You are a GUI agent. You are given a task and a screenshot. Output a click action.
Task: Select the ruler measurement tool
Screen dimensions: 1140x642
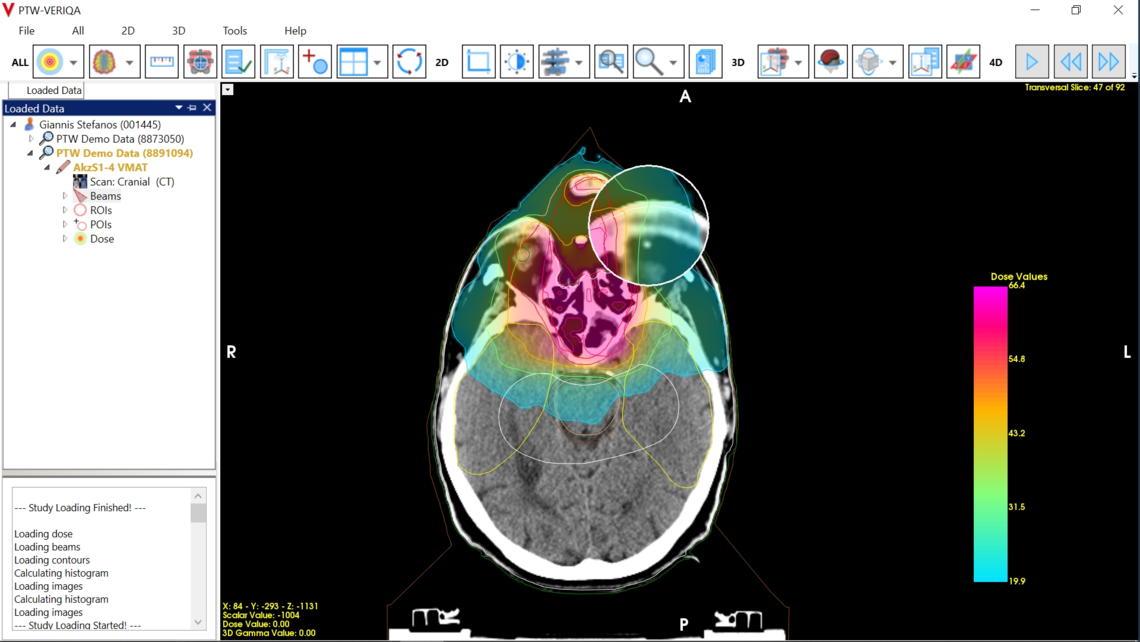(161, 61)
